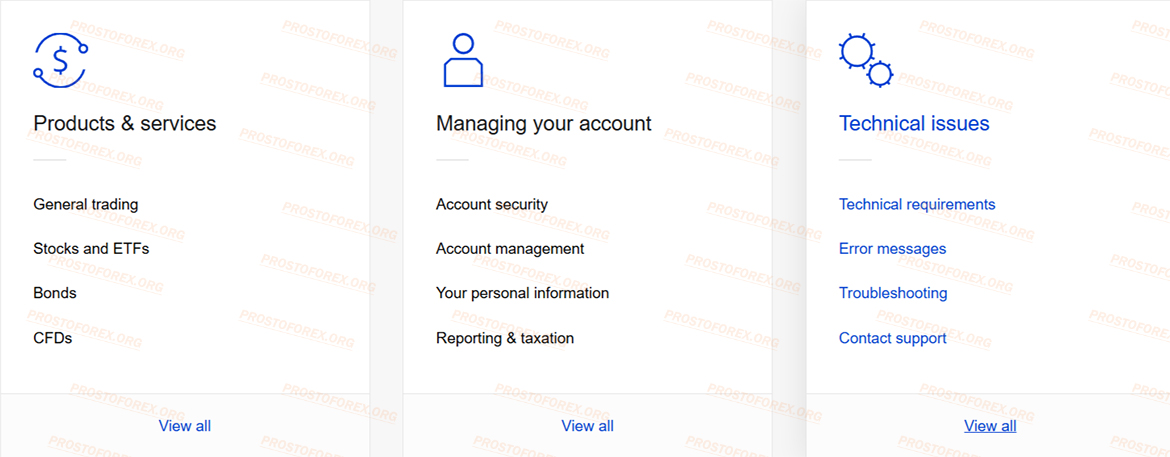Open Reporting & taxation topic
This screenshot has width=1170, height=457.
click(x=505, y=339)
